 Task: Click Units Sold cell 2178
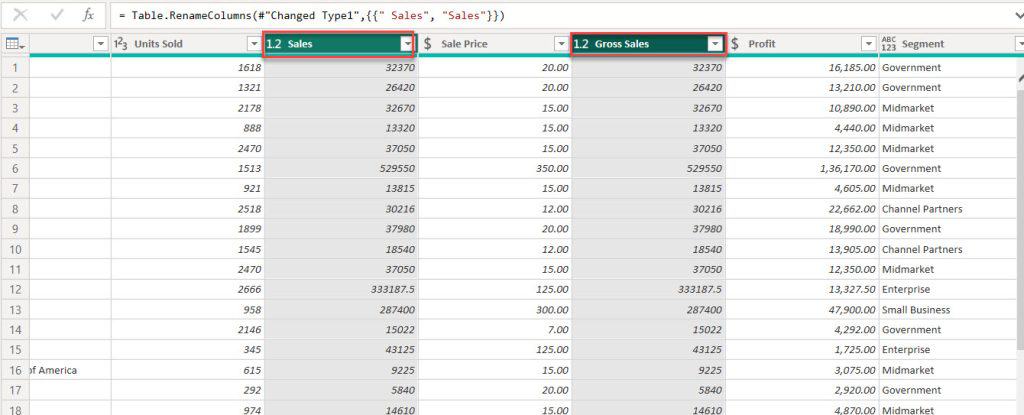pyautogui.click(x=187, y=108)
